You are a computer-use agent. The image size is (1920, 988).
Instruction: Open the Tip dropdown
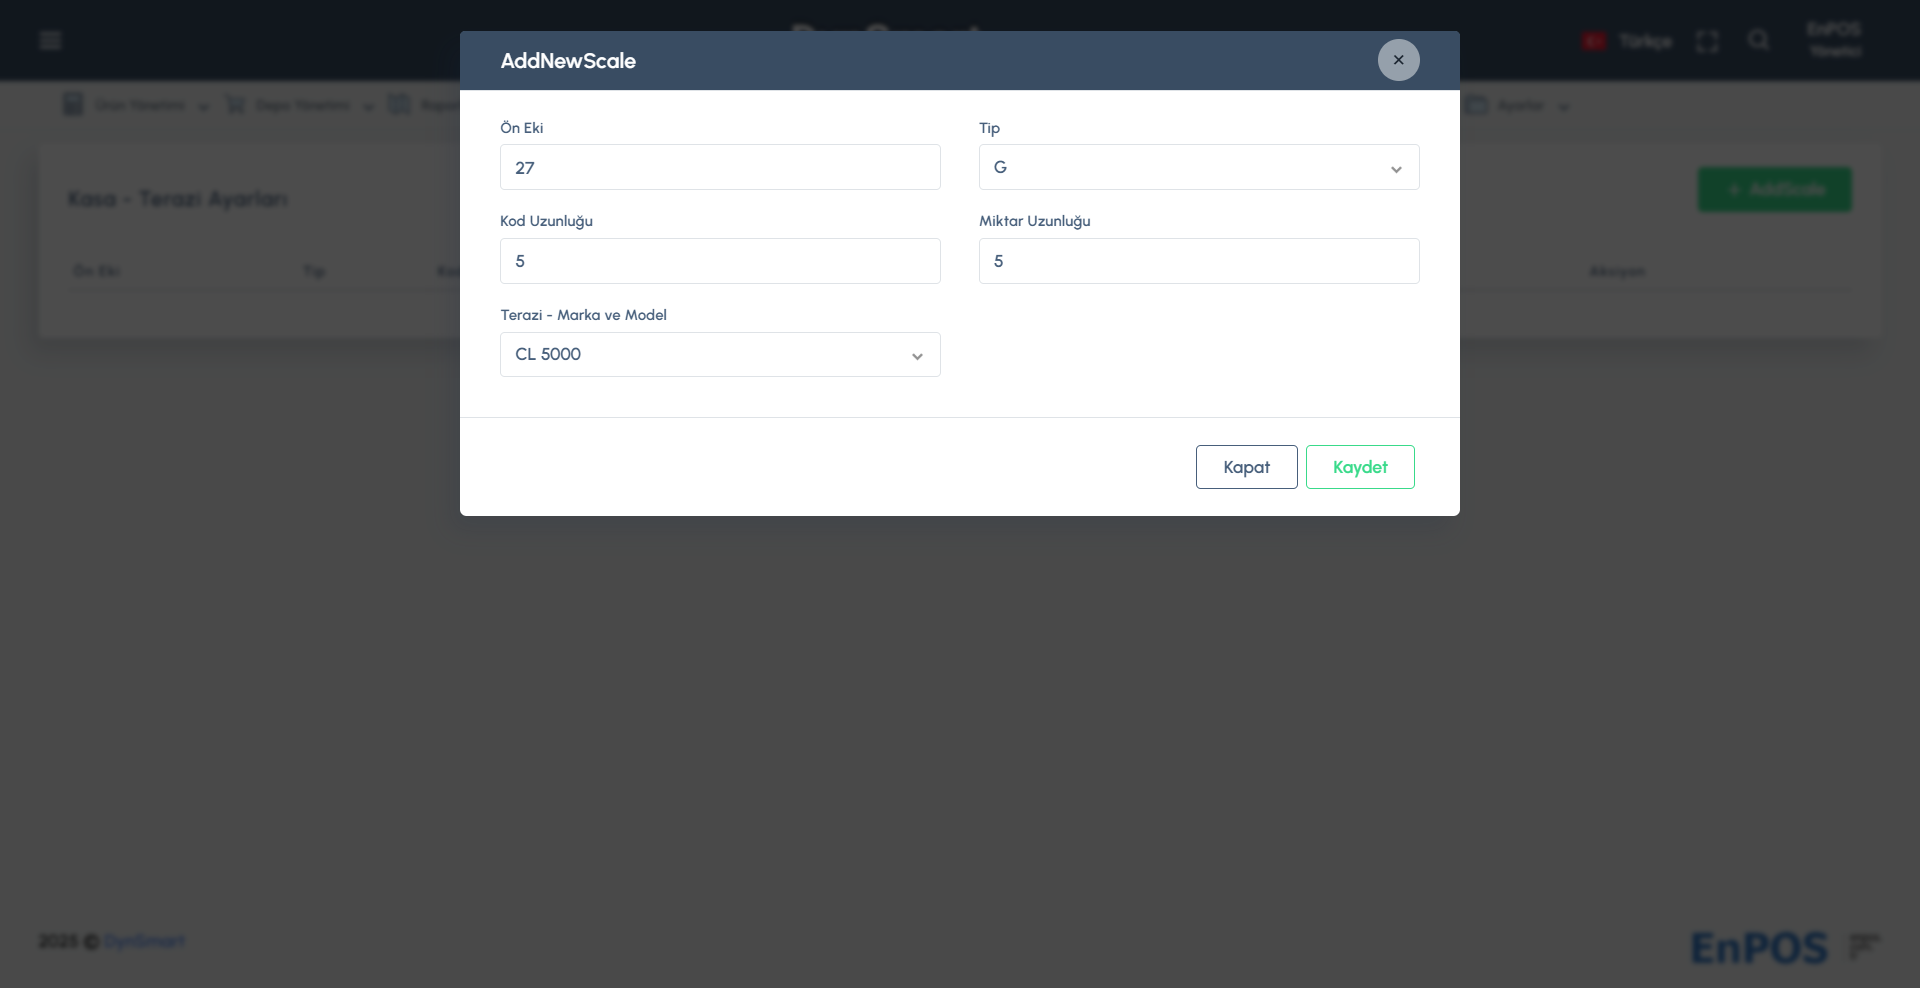(1198, 167)
